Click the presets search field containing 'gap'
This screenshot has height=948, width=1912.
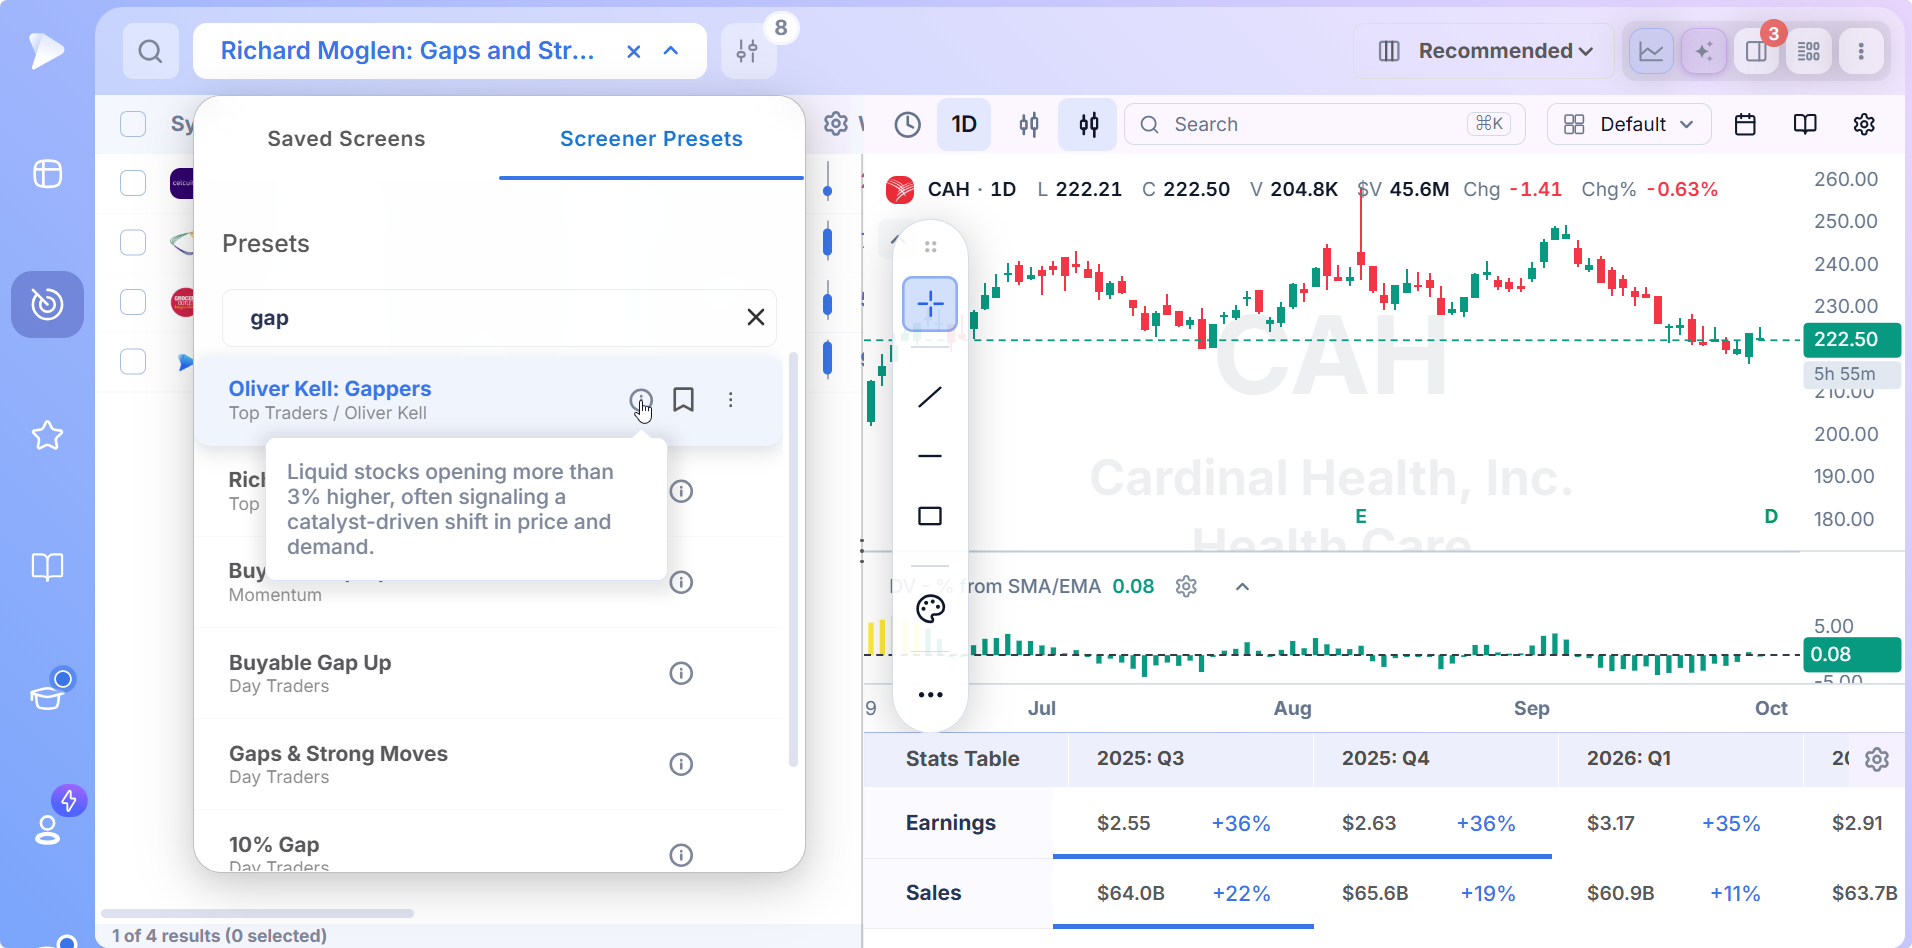point(499,318)
